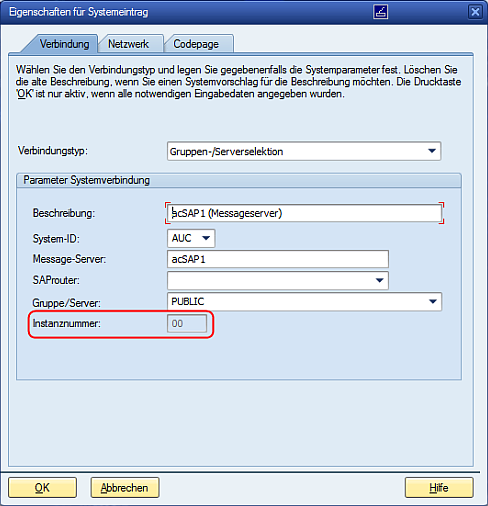
Task: Open the Codepage tab
Action: [x=196, y=44]
